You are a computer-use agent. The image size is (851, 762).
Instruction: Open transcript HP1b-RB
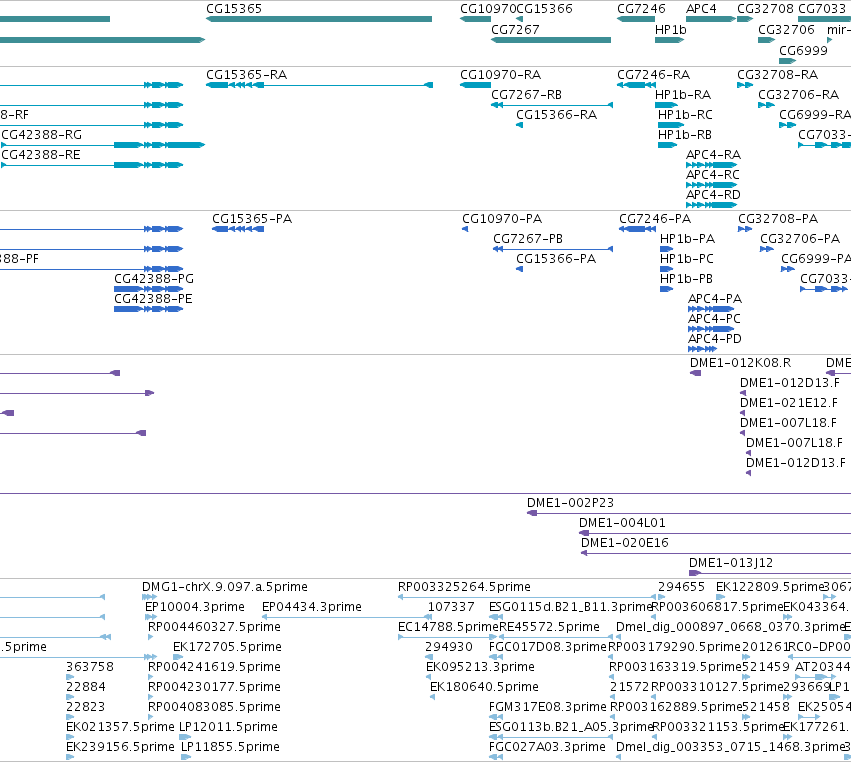coord(684,135)
